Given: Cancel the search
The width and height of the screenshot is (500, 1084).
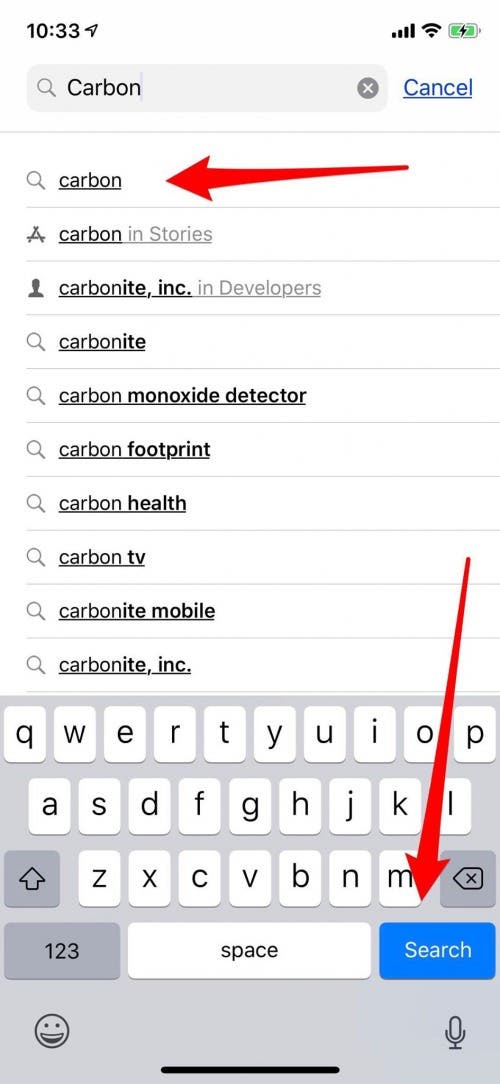Looking at the screenshot, I should [438, 88].
